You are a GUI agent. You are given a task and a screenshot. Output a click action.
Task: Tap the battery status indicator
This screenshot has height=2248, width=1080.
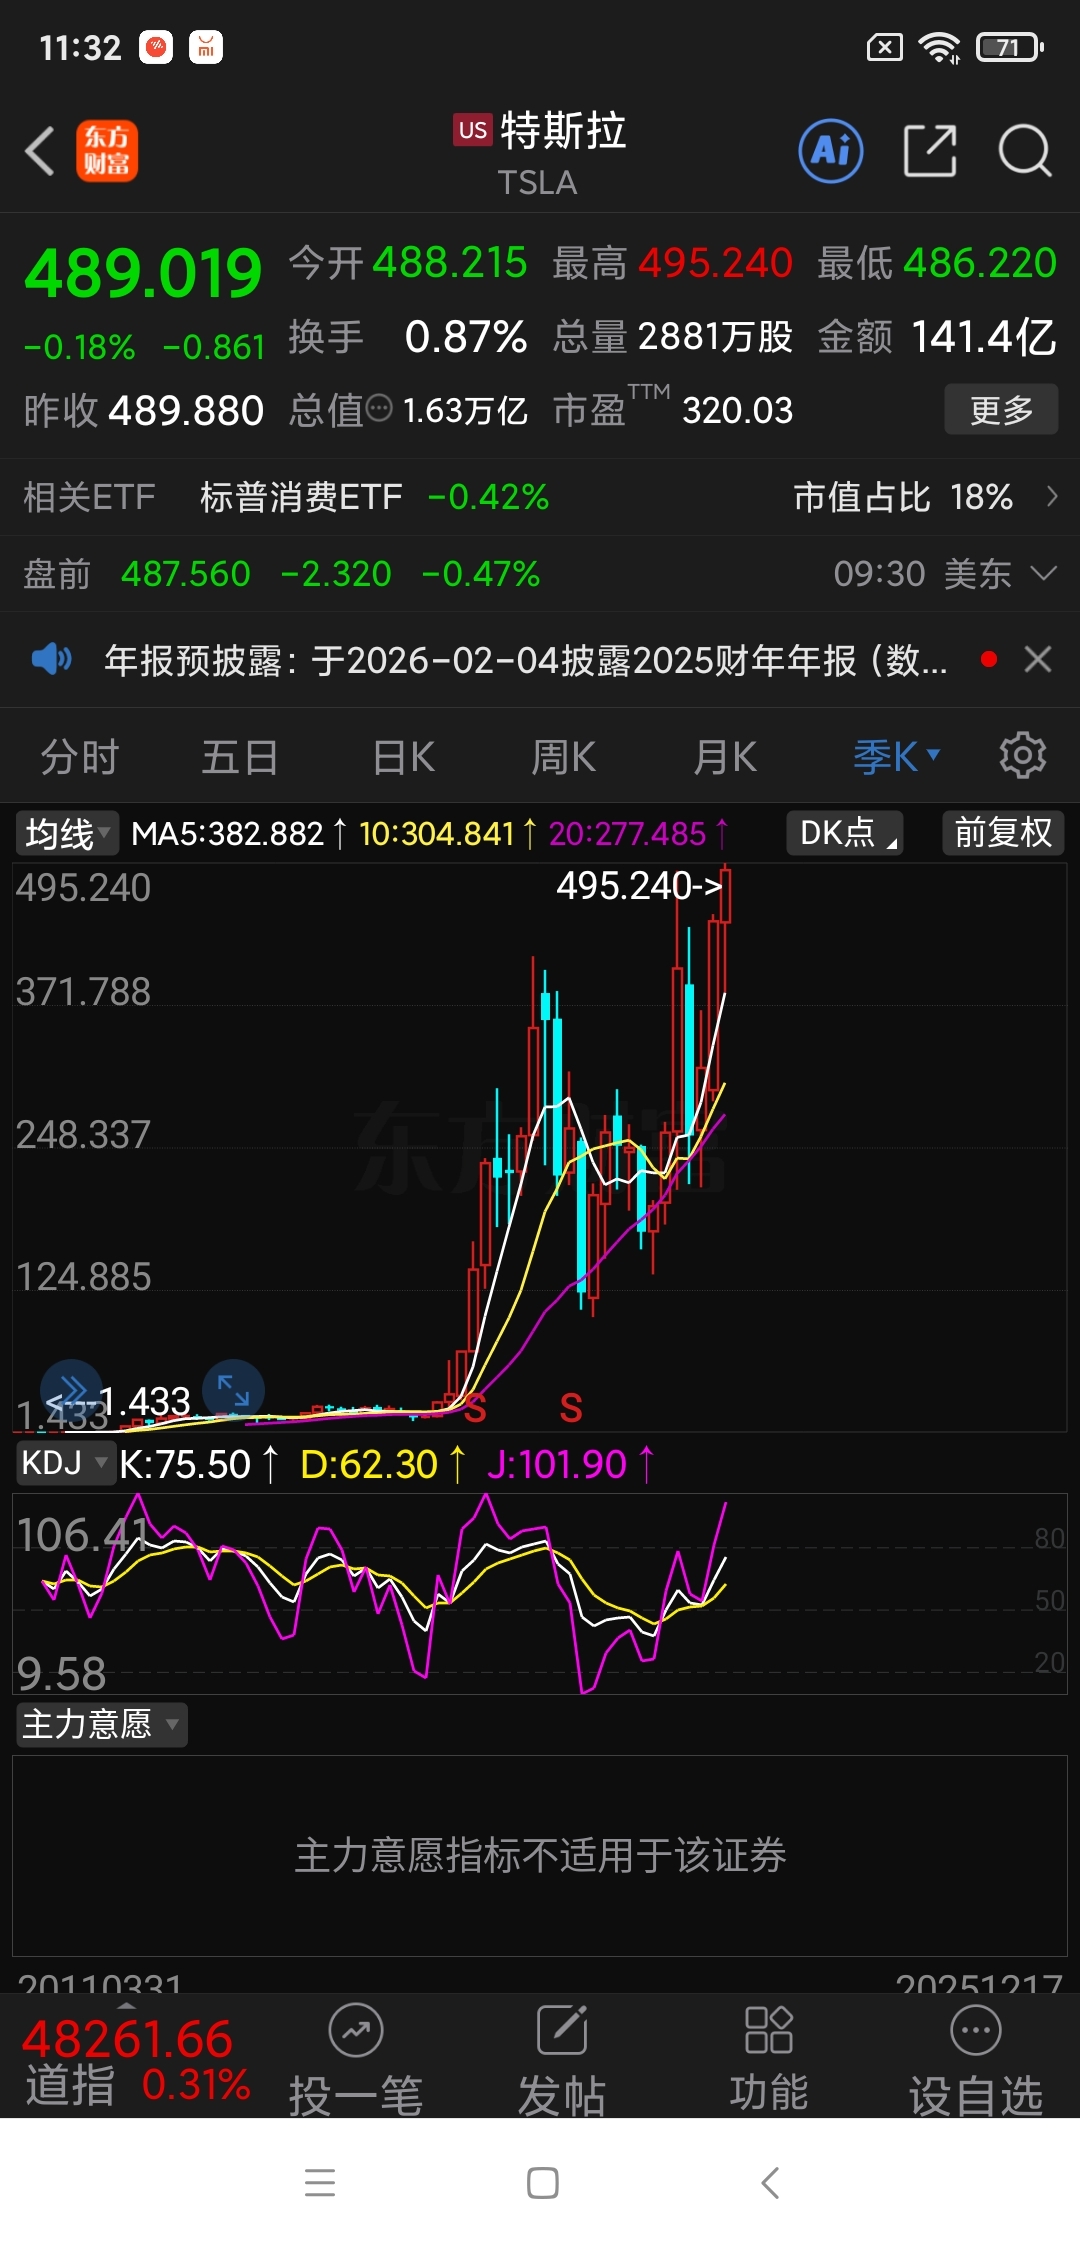pyautogui.click(x=1010, y=47)
